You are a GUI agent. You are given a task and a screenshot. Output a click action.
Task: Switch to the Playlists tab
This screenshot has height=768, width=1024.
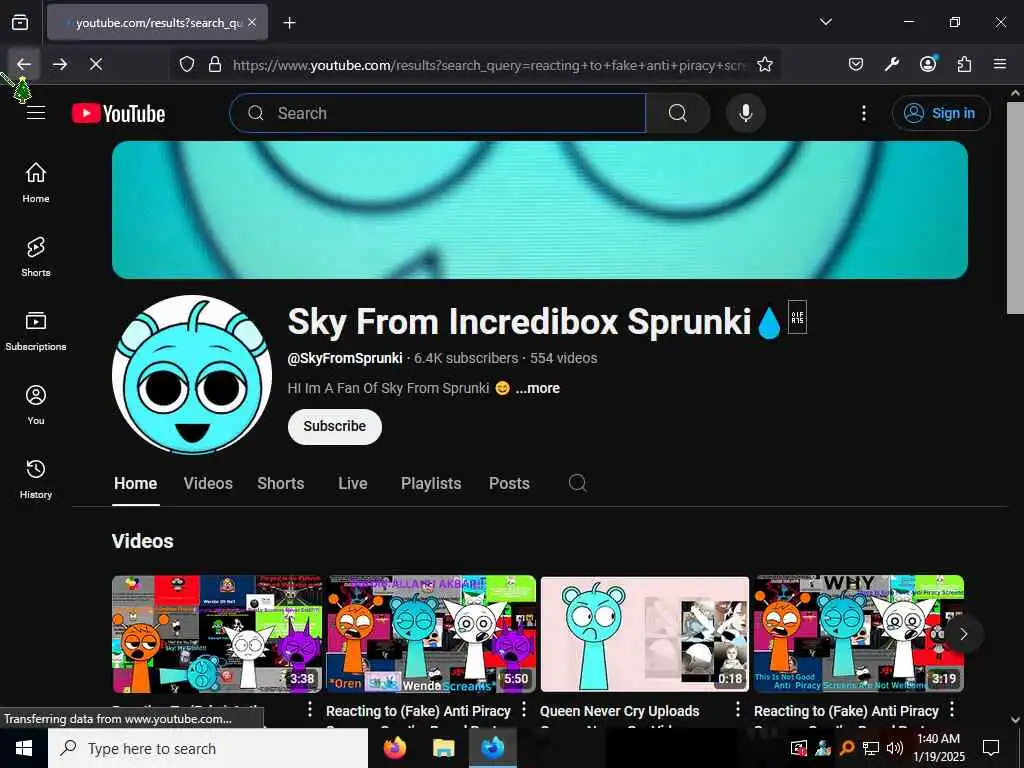431,483
